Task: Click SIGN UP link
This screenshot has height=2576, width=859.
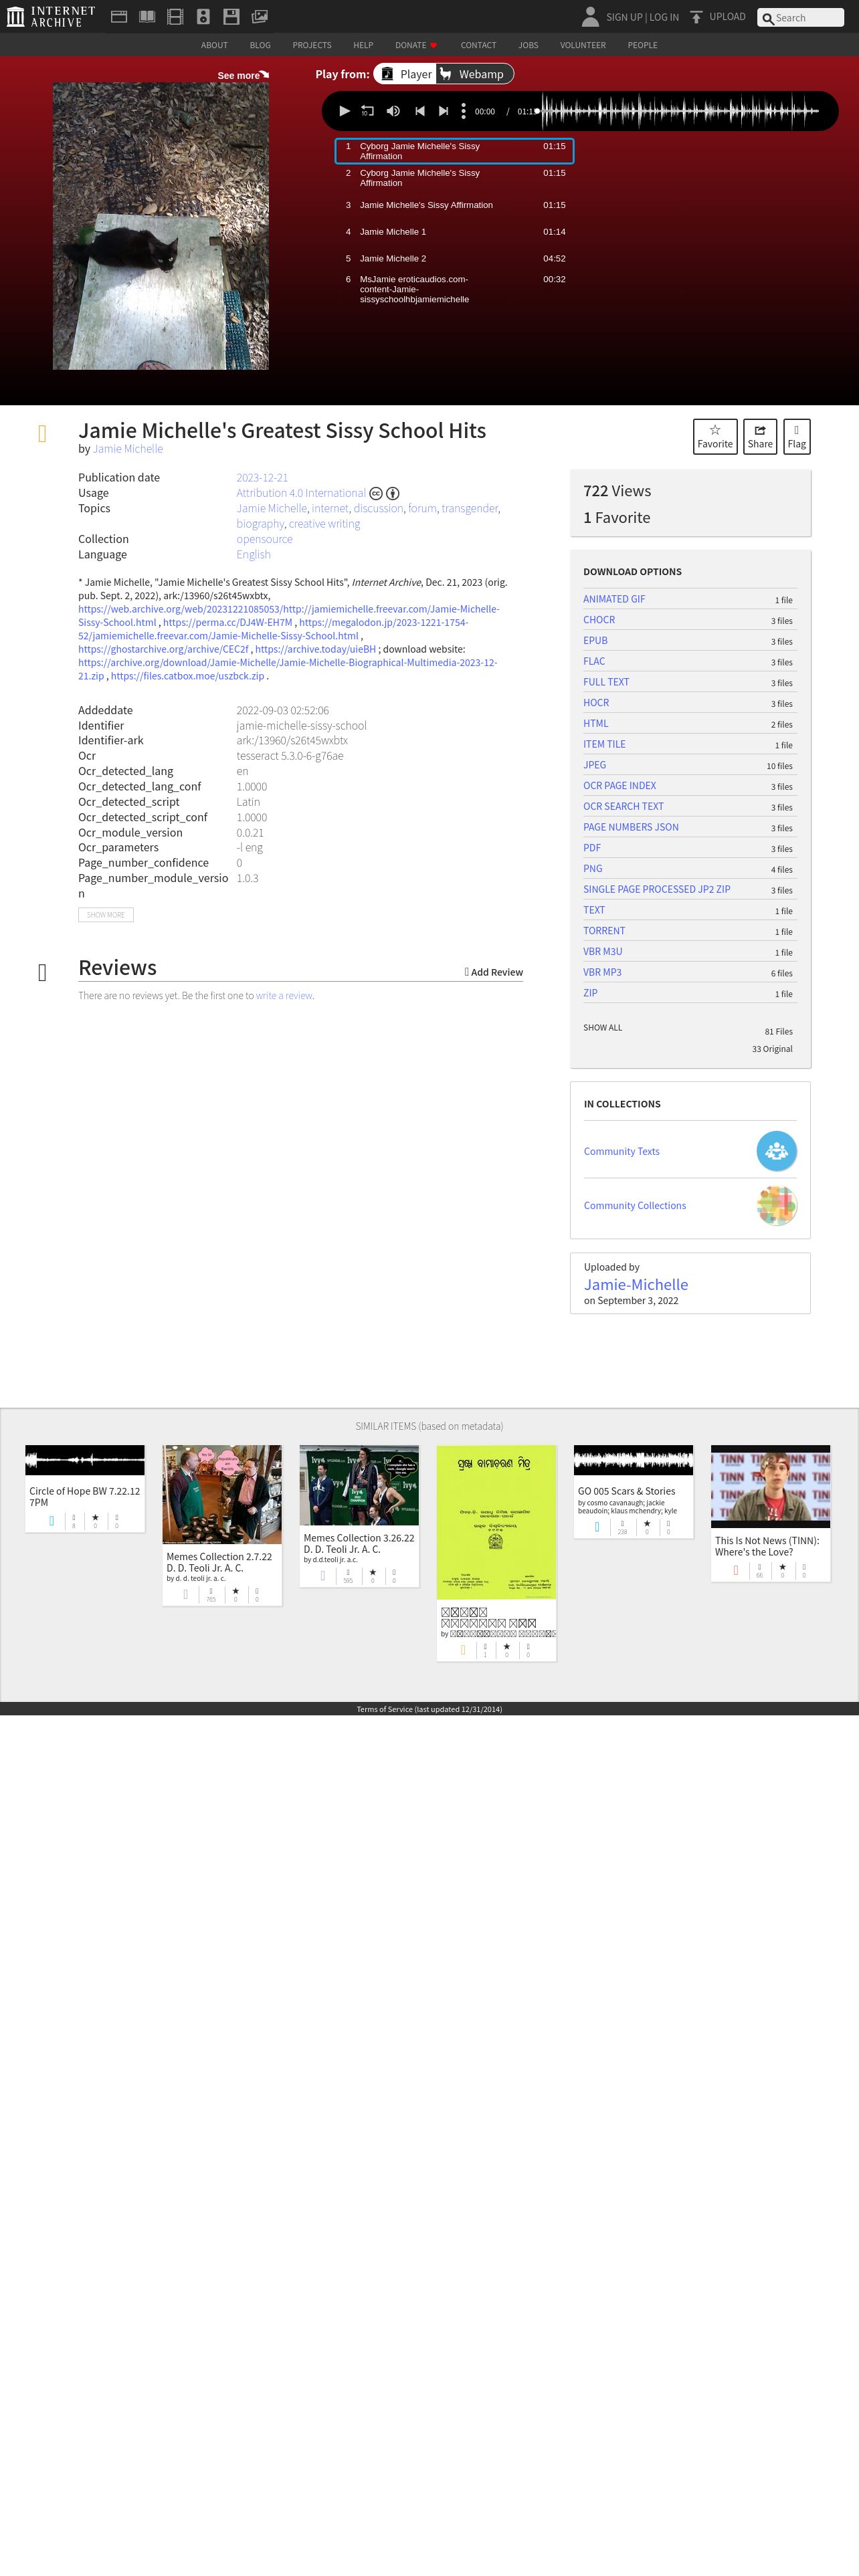Action: 624,17
